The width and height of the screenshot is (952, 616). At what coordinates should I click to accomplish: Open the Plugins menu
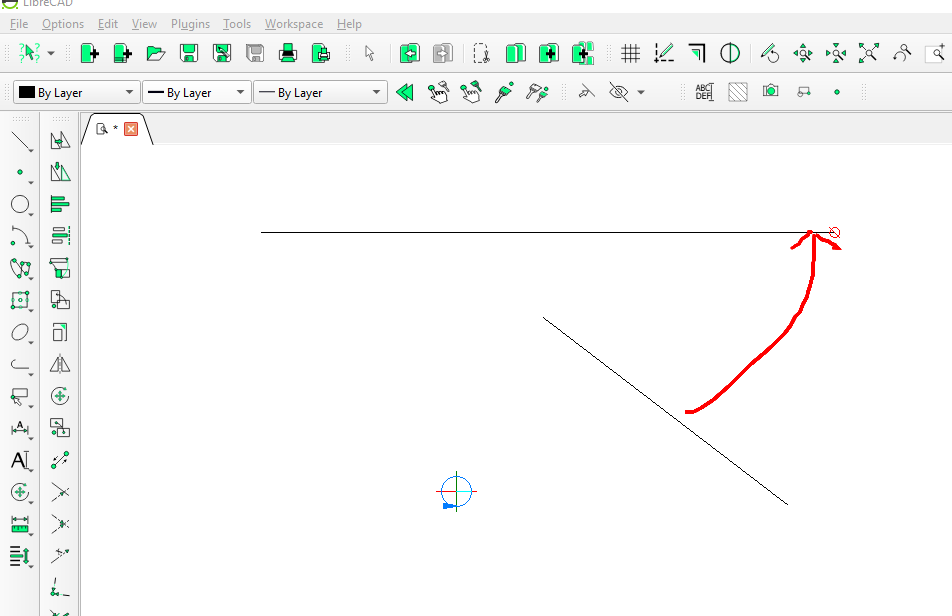[190, 24]
